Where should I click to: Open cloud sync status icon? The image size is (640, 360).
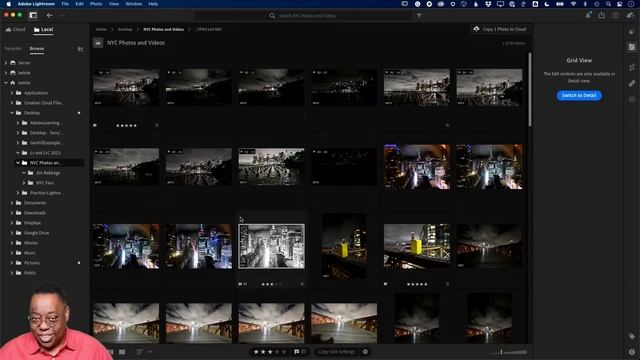[x=630, y=15]
